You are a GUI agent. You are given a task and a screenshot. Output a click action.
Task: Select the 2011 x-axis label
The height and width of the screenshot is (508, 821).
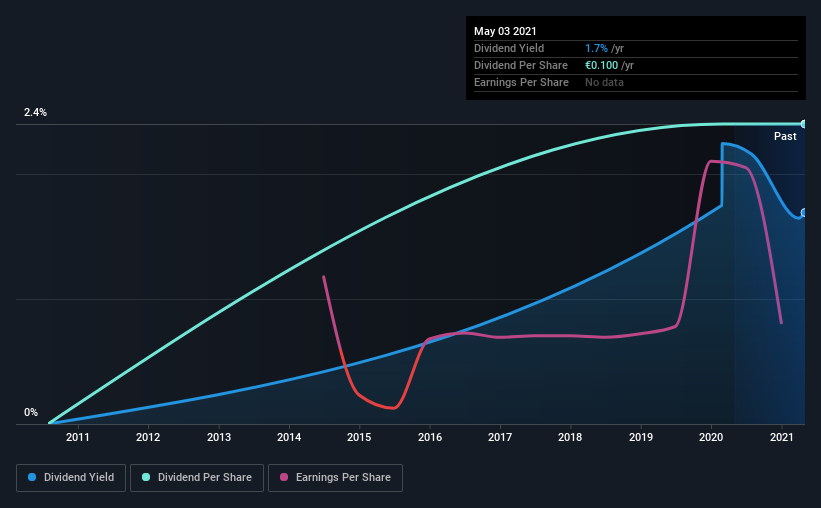click(x=77, y=437)
